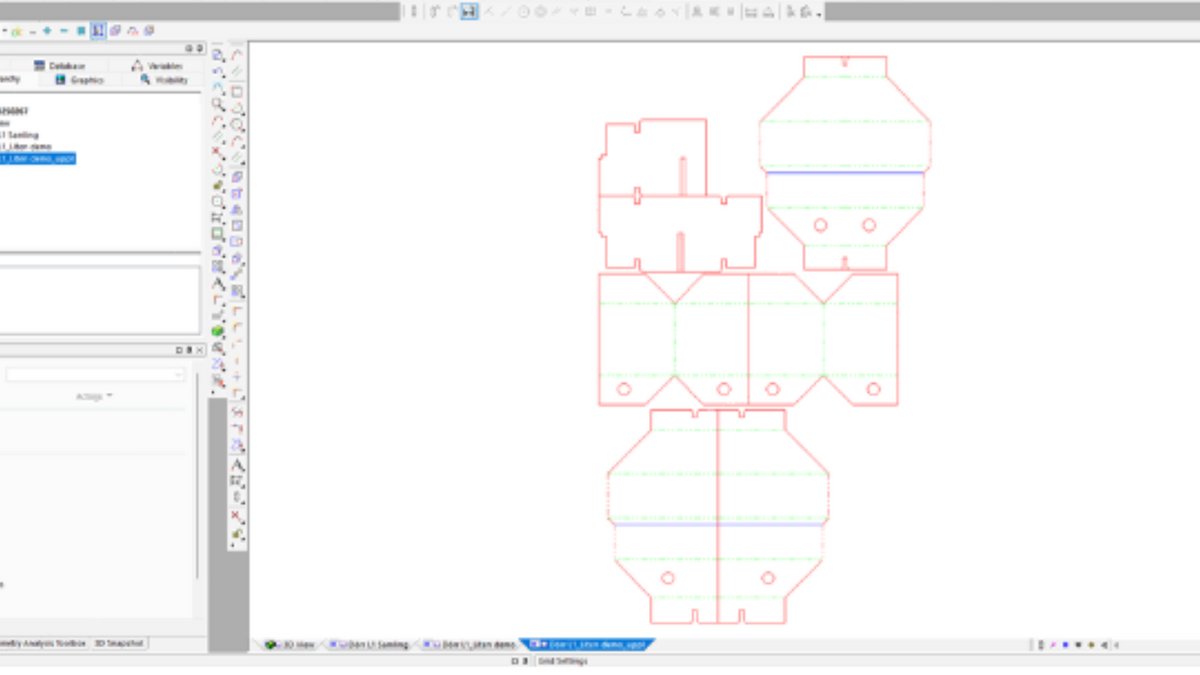The width and height of the screenshot is (1200, 675).
Task: Click the highlighted icon in top center toolbar
Action: pyautogui.click(x=468, y=11)
